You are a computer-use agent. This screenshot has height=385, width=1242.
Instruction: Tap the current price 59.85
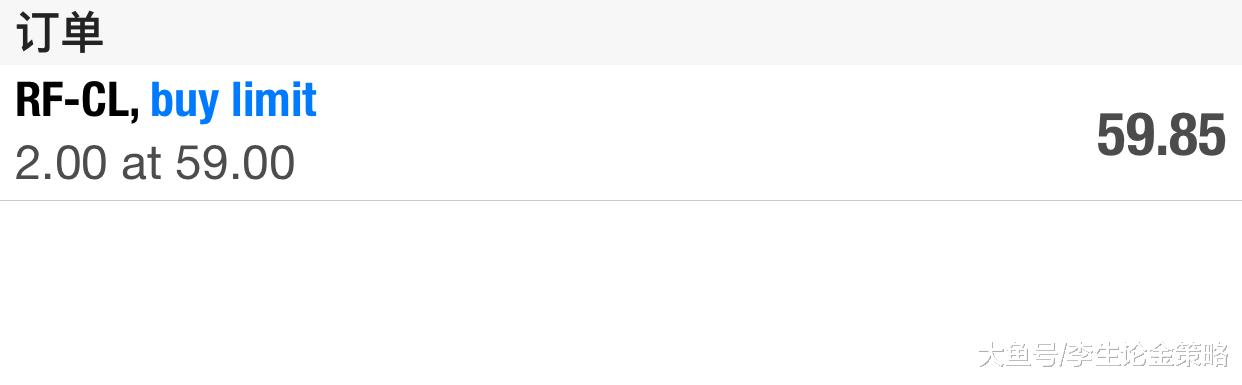pyautogui.click(x=1161, y=135)
